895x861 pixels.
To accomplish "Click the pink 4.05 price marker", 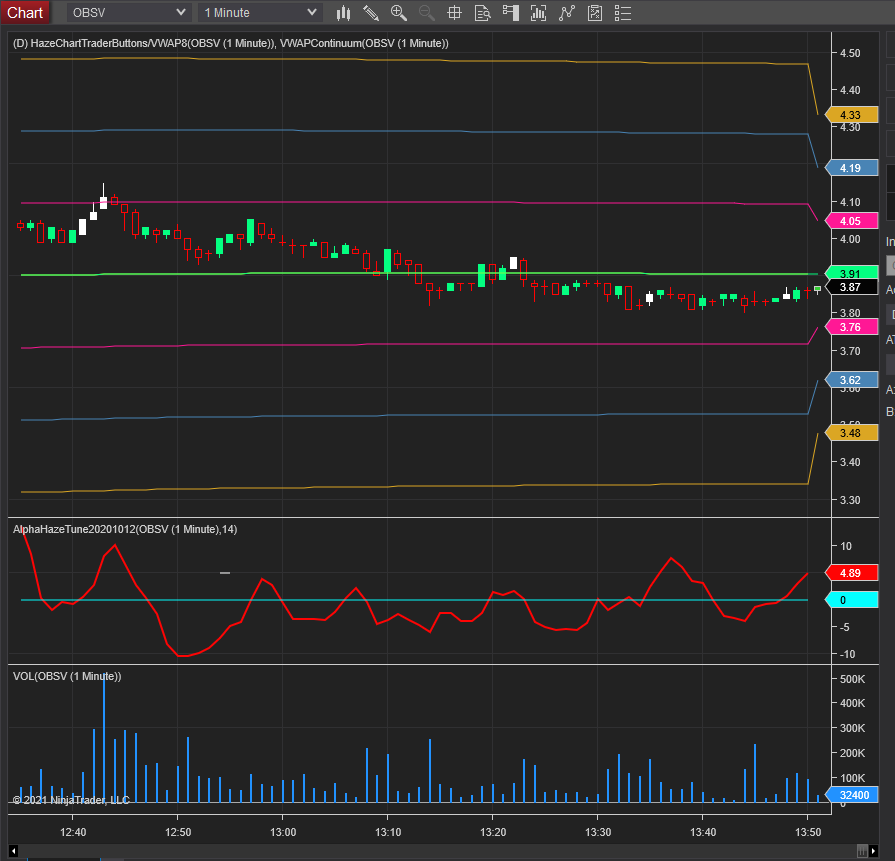I will click(851, 221).
